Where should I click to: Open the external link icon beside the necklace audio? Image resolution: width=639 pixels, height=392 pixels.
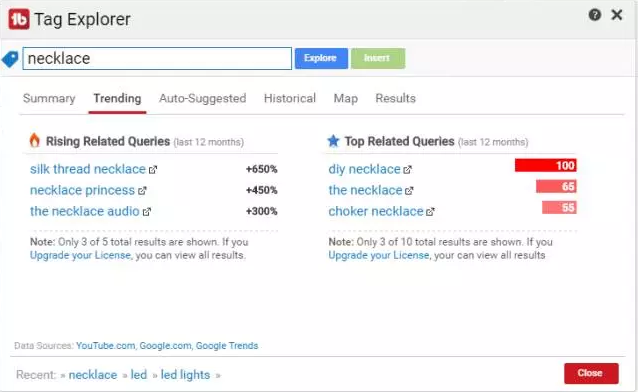click(x=147, y=212)
